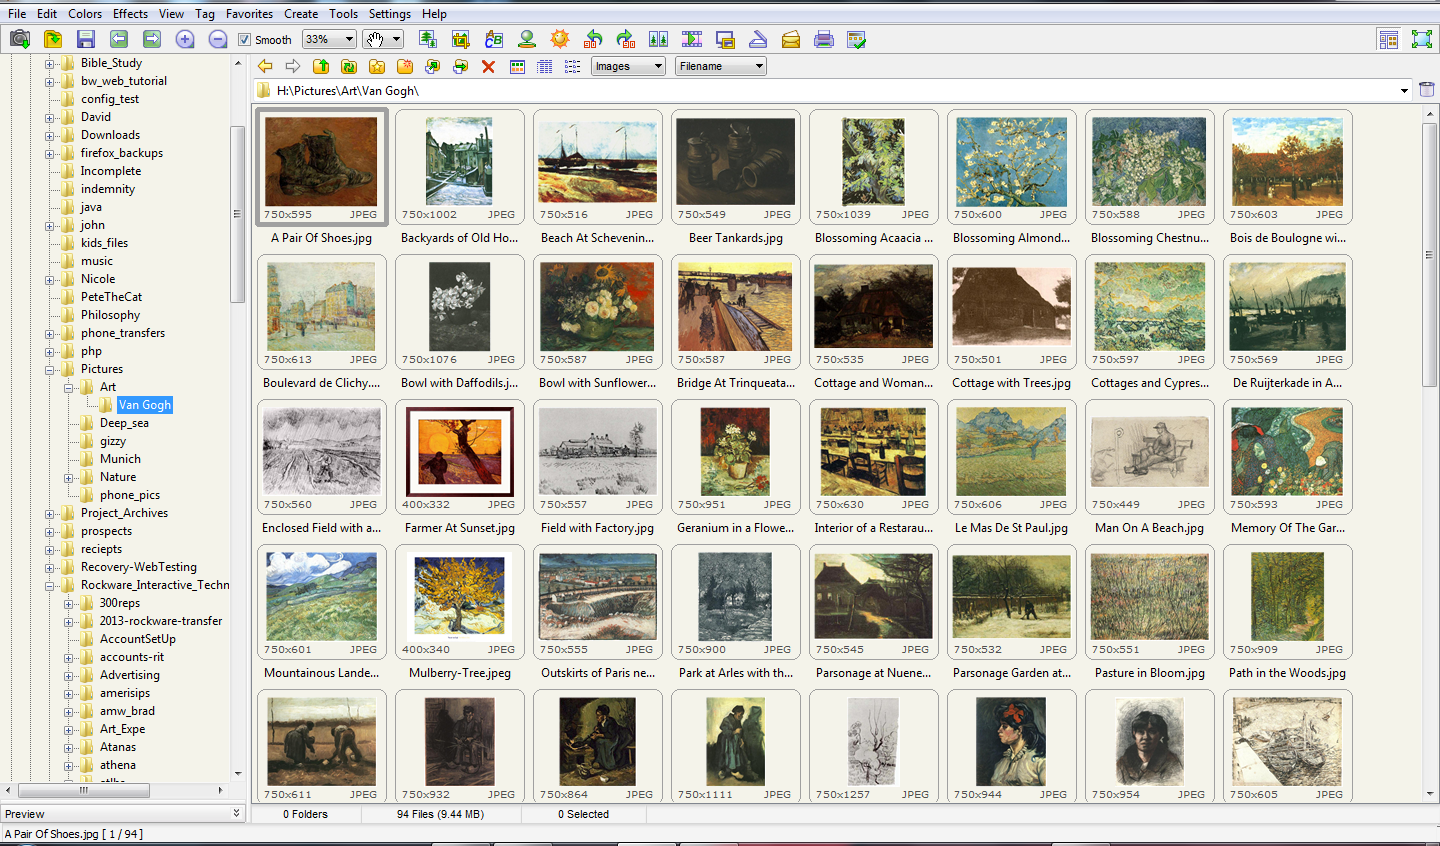
Task: Open the Settings icon with green checkmark
Action: (x=857, y=39)
